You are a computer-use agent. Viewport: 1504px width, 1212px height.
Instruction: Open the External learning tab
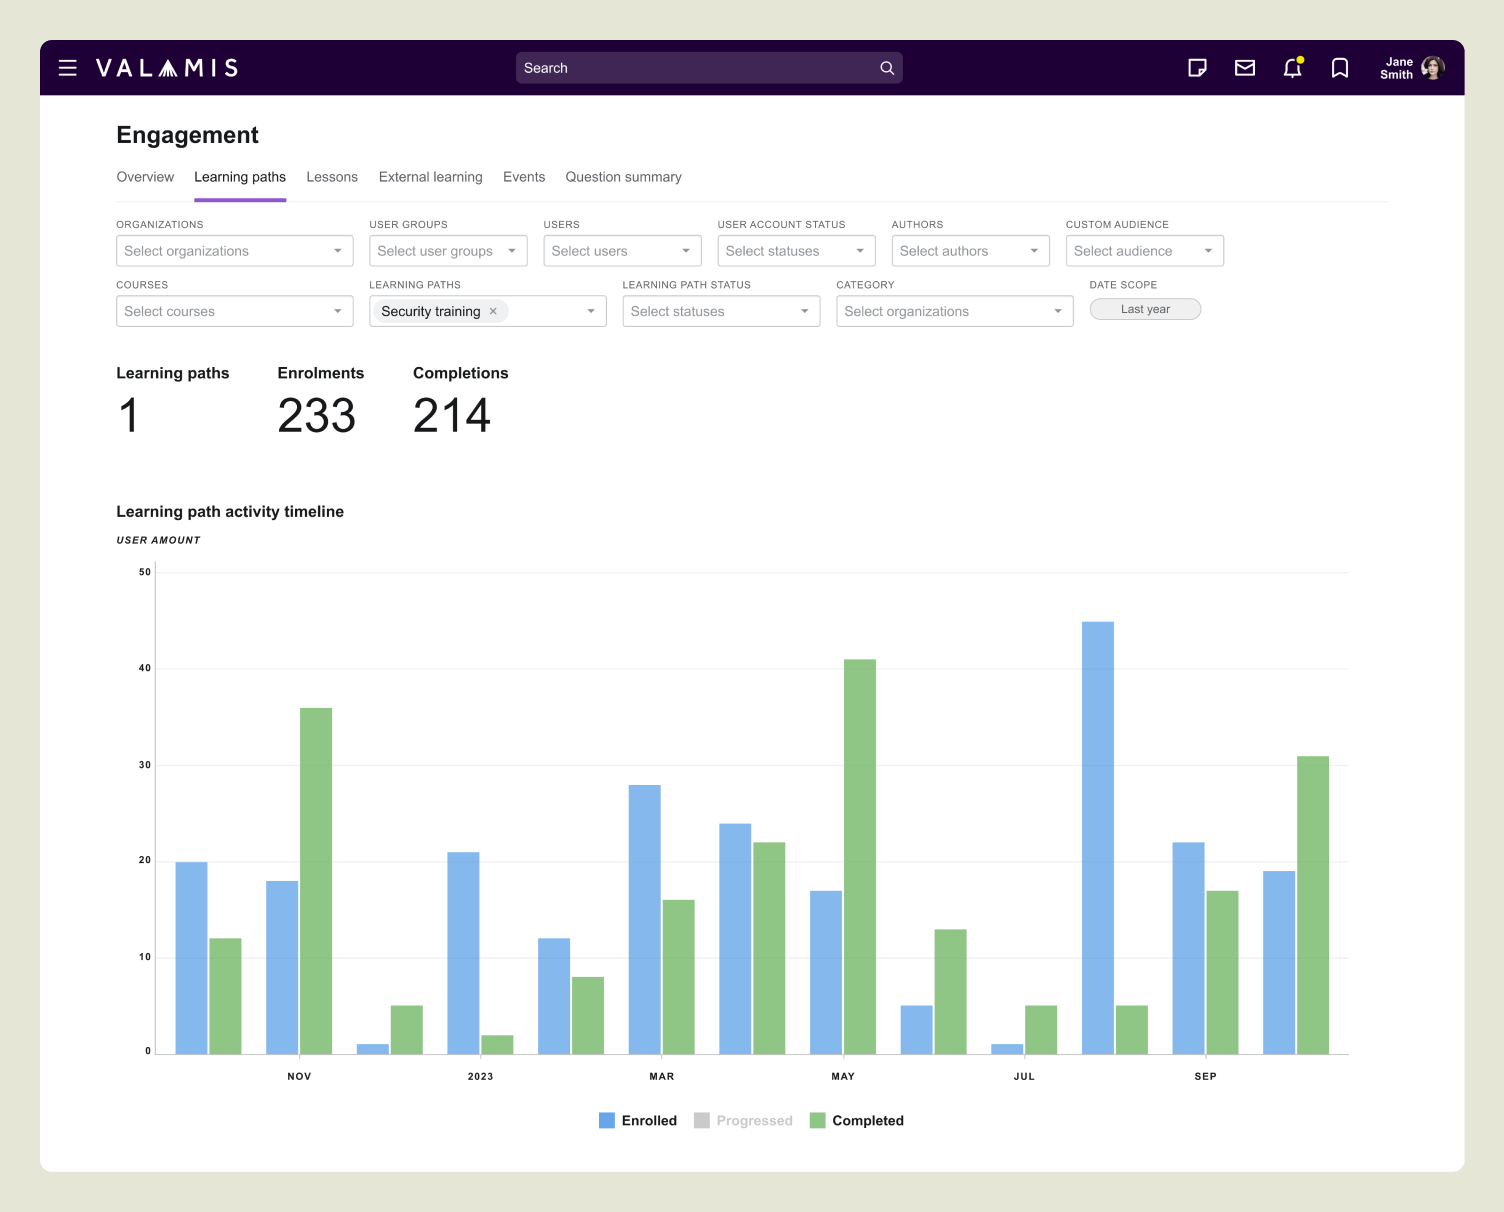431,177
